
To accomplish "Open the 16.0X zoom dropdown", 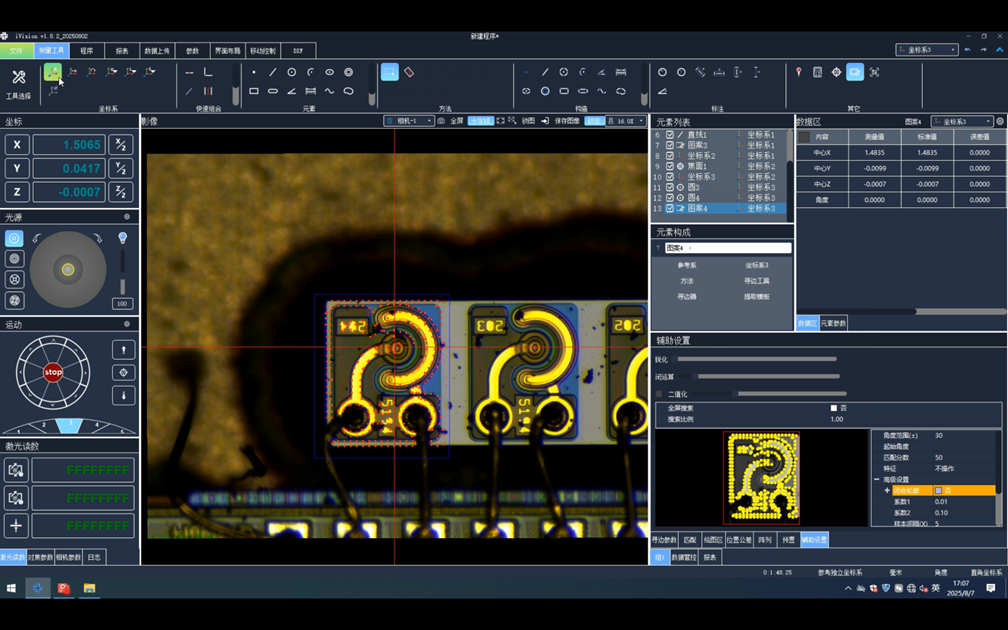I will pyautogui.click(x=625, y=121).
